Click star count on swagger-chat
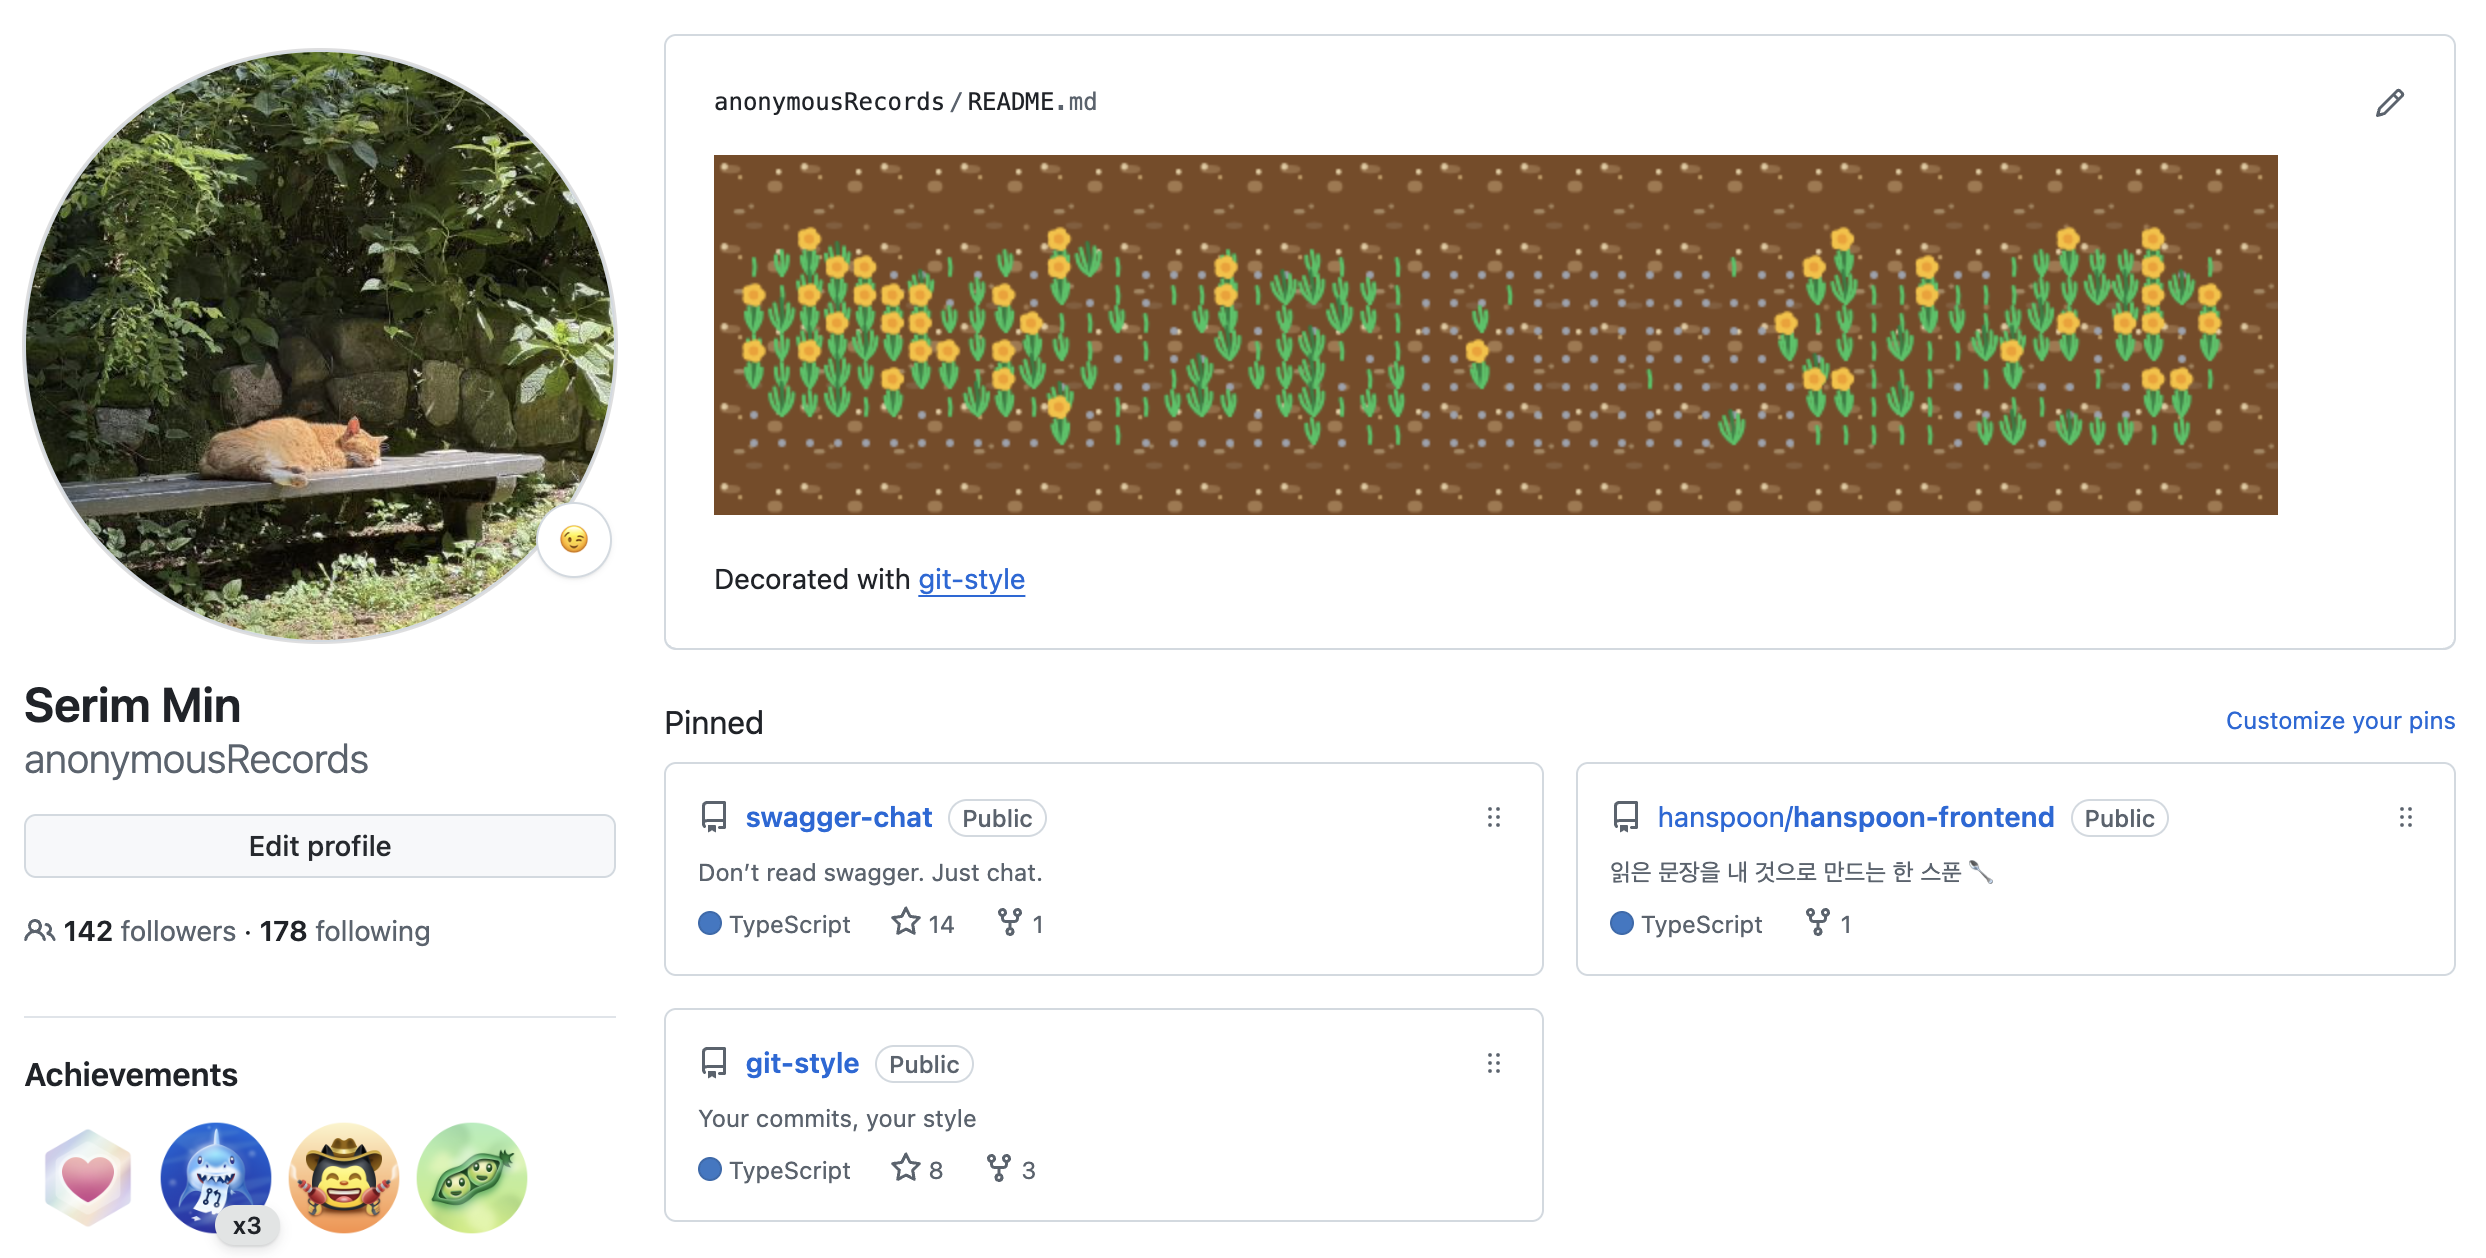 coord(923,923)
